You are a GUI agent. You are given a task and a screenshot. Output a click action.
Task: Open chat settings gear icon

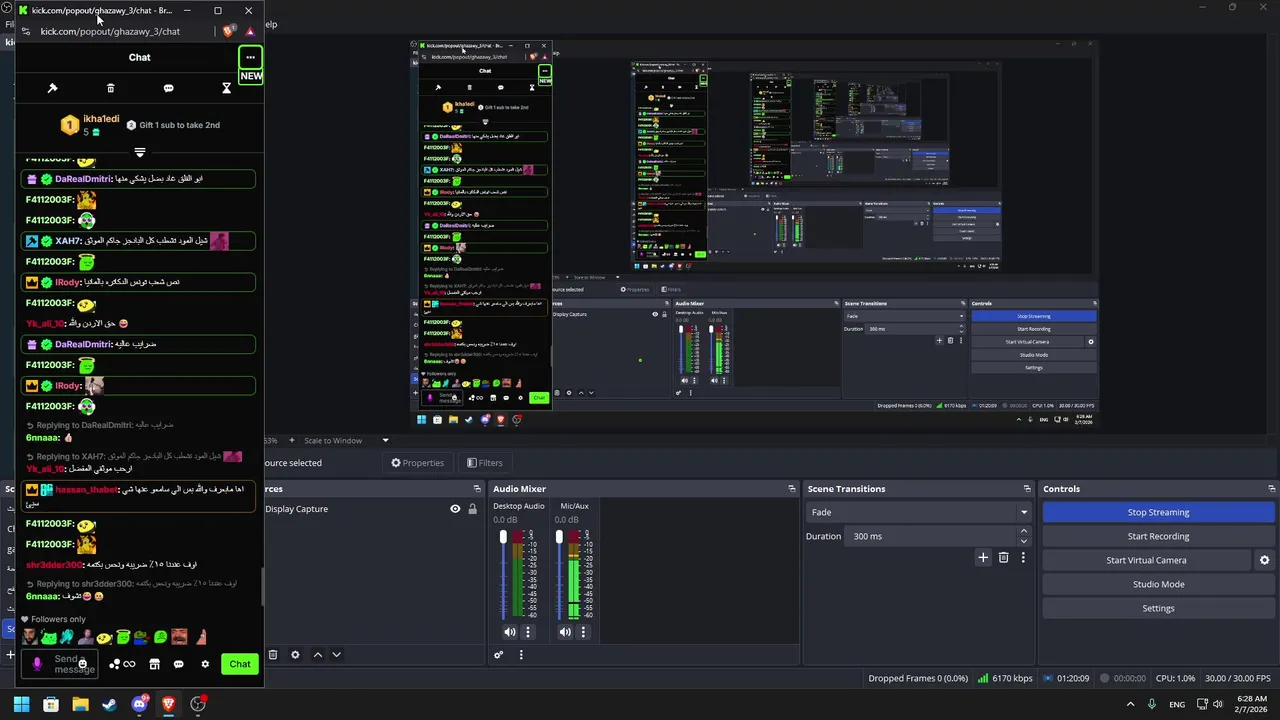(205, 664)
